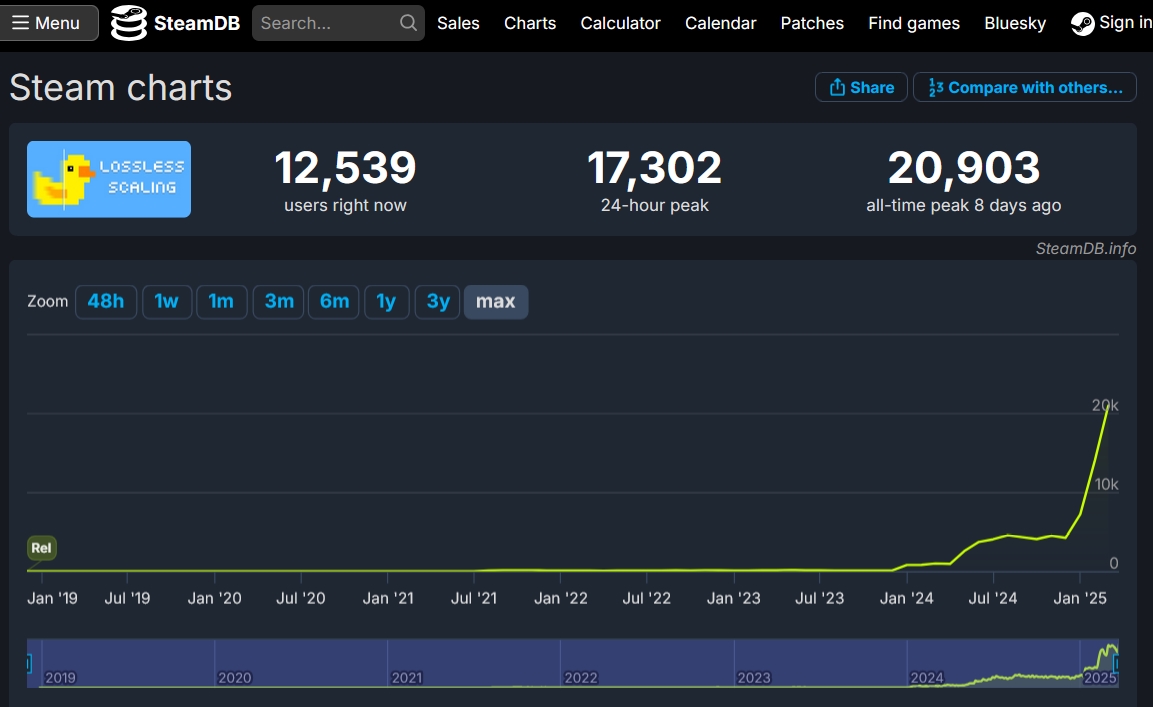Click the Jan '24 axis label

click(x=907, y=598)
